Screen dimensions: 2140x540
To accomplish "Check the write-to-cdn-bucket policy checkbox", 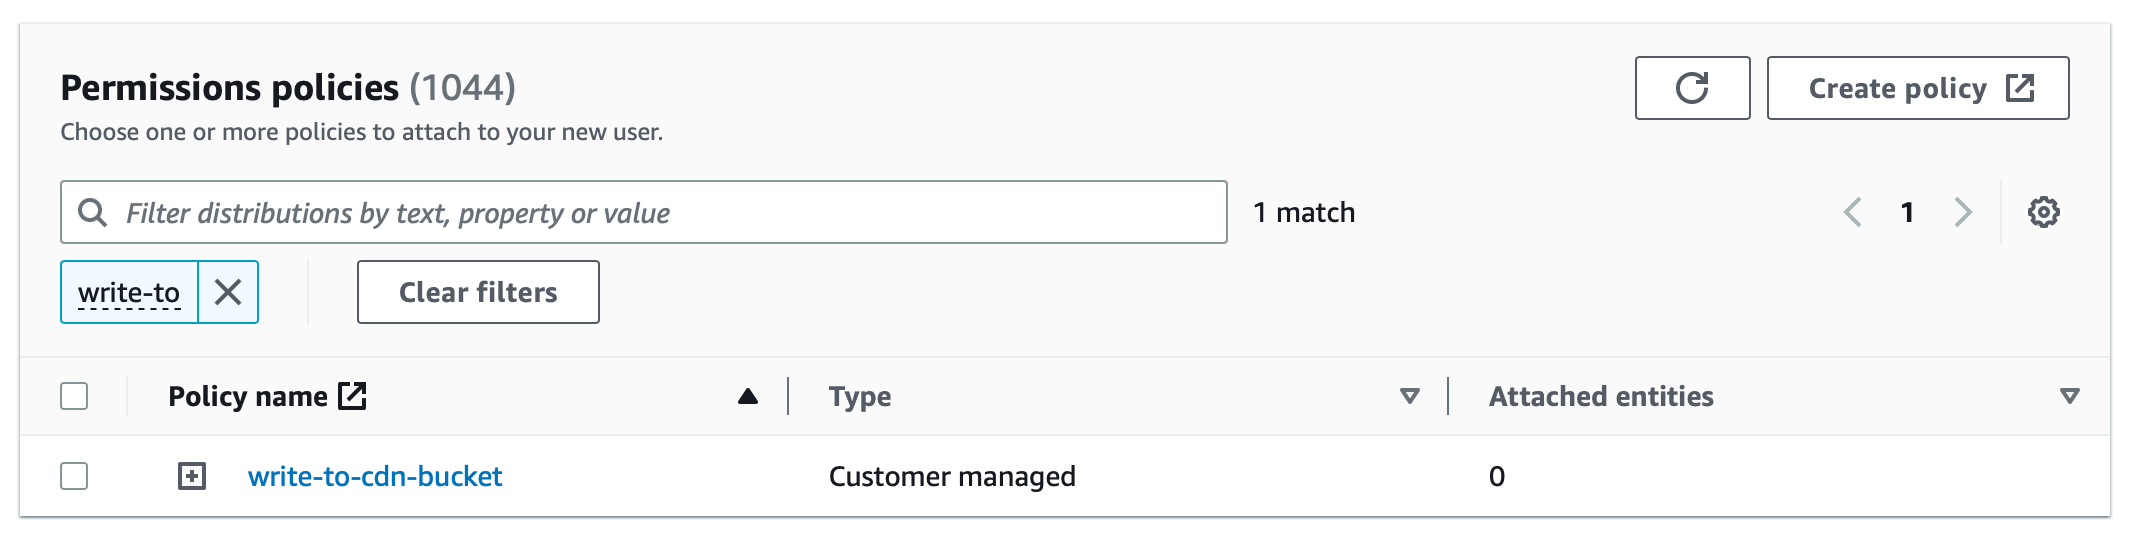I will [74, 476].
